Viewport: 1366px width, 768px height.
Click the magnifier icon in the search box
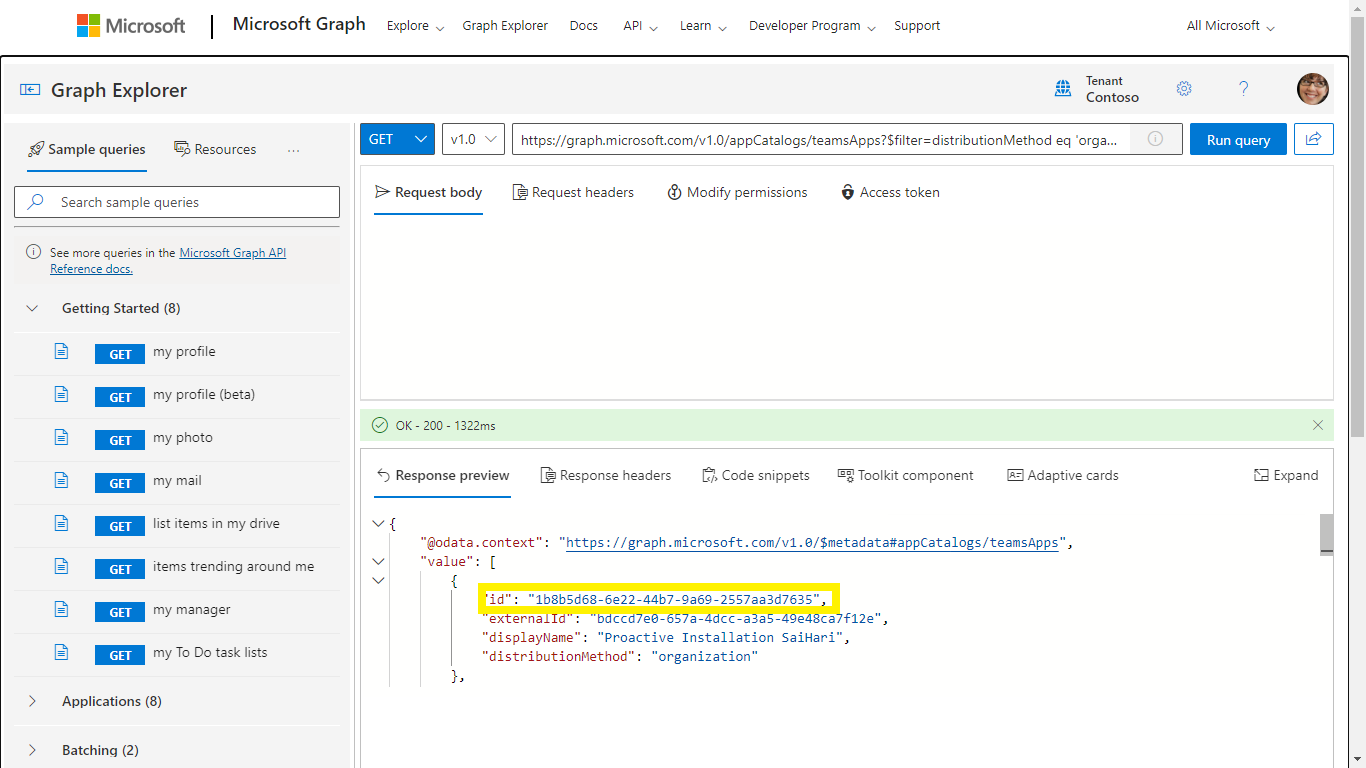(36, 202)
